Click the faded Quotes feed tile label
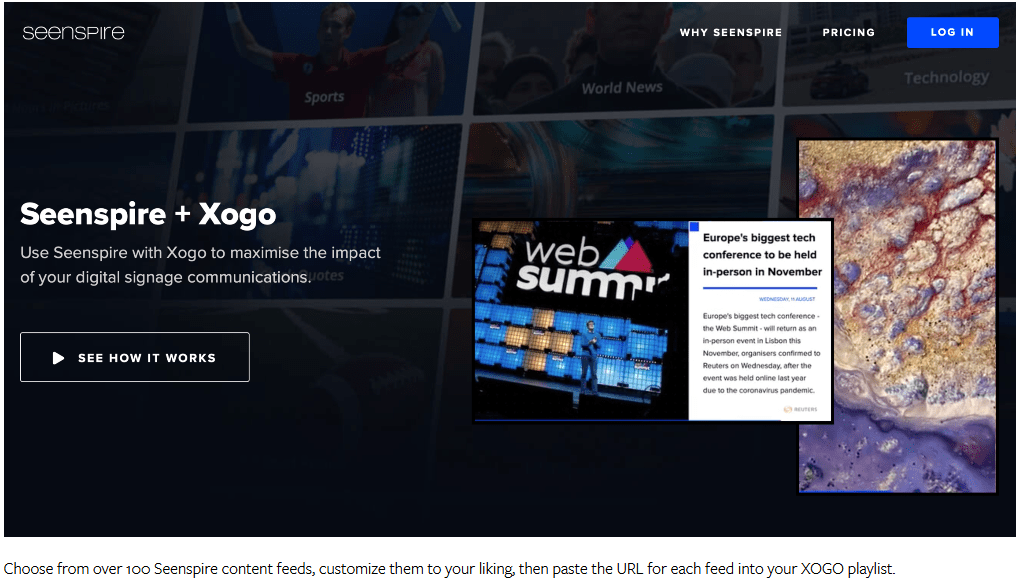This screenshot has width=1017, height=580. point(328,276)
